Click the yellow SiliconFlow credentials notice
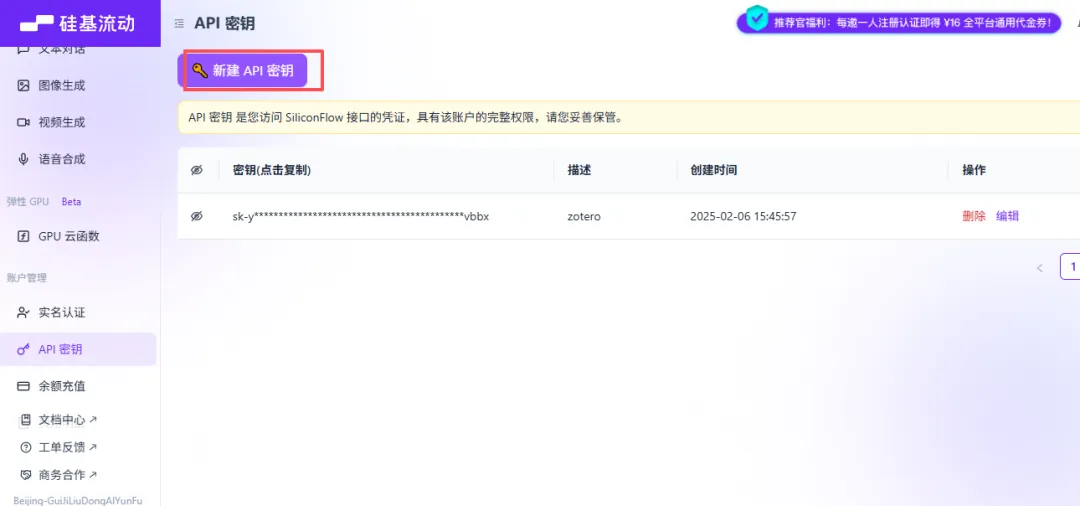This screenshot has height=506, width=1080. click(x=629, y=118)
